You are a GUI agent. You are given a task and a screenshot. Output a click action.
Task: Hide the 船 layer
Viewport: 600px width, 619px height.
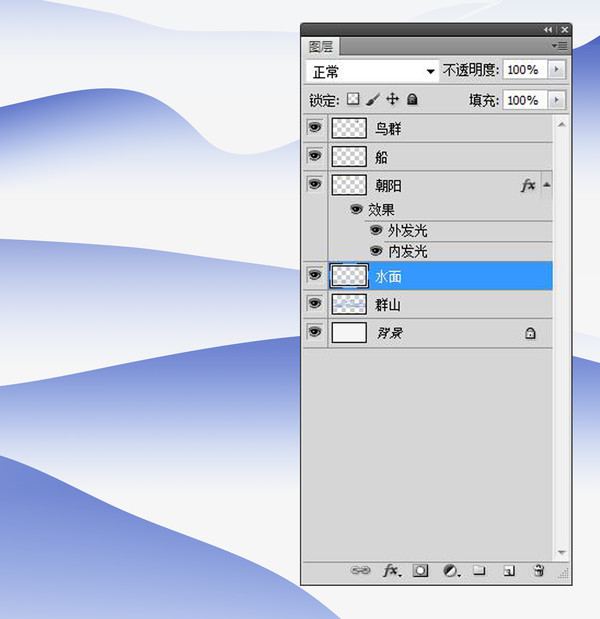click(315, 156)
